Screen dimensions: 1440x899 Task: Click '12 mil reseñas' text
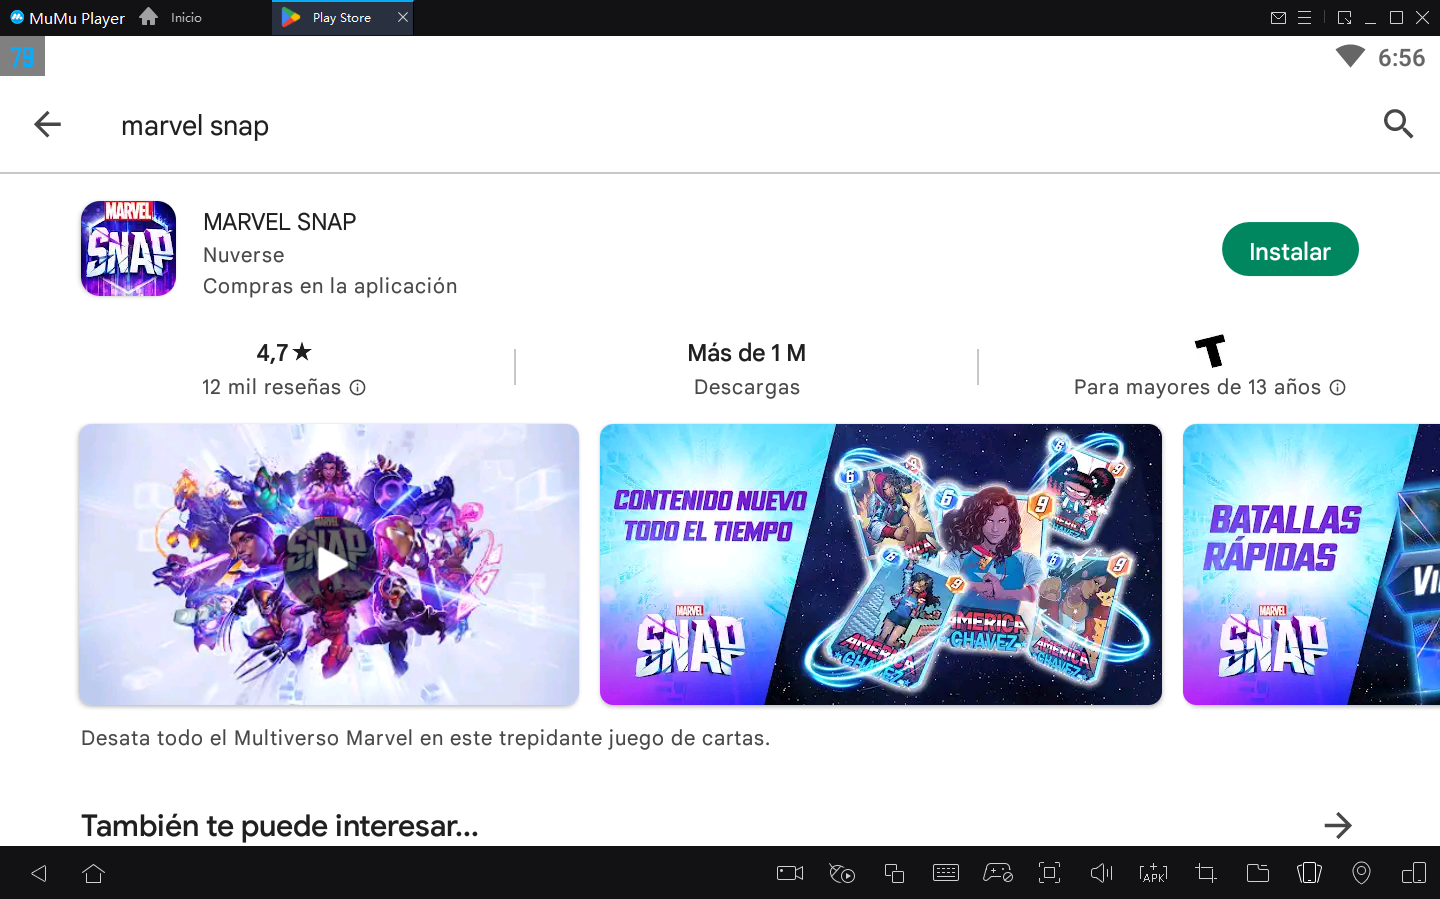[x=271, y=387]
